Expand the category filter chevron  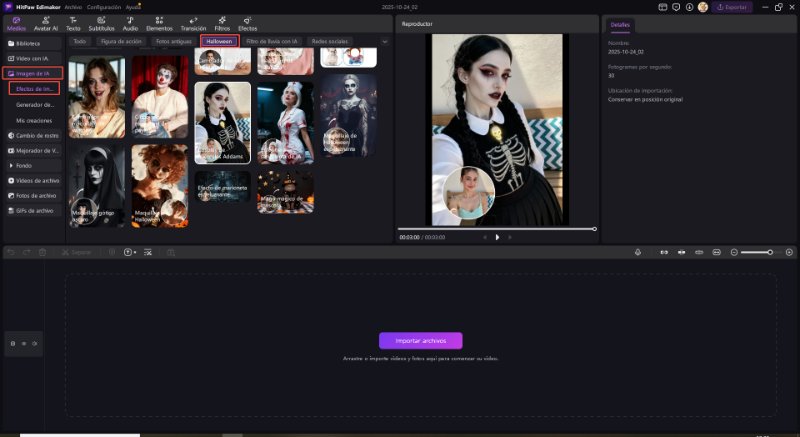point(385,42)
